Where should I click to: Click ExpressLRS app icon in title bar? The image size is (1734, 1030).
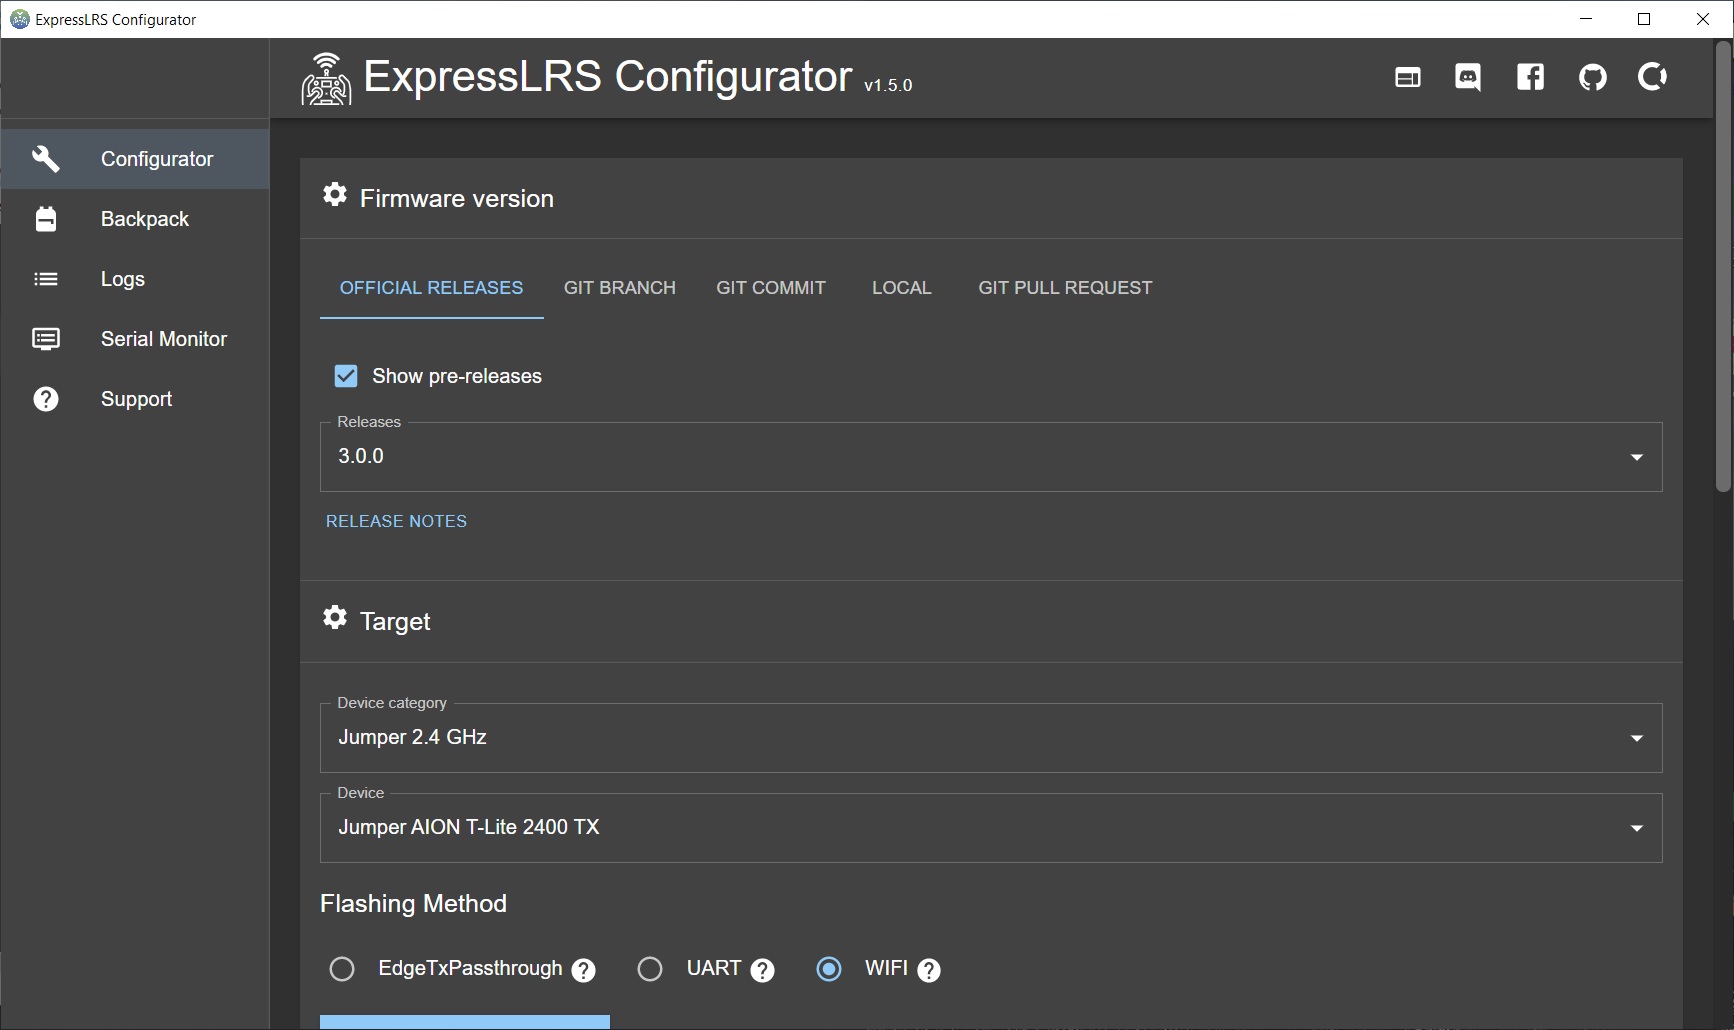click(19, 19)
